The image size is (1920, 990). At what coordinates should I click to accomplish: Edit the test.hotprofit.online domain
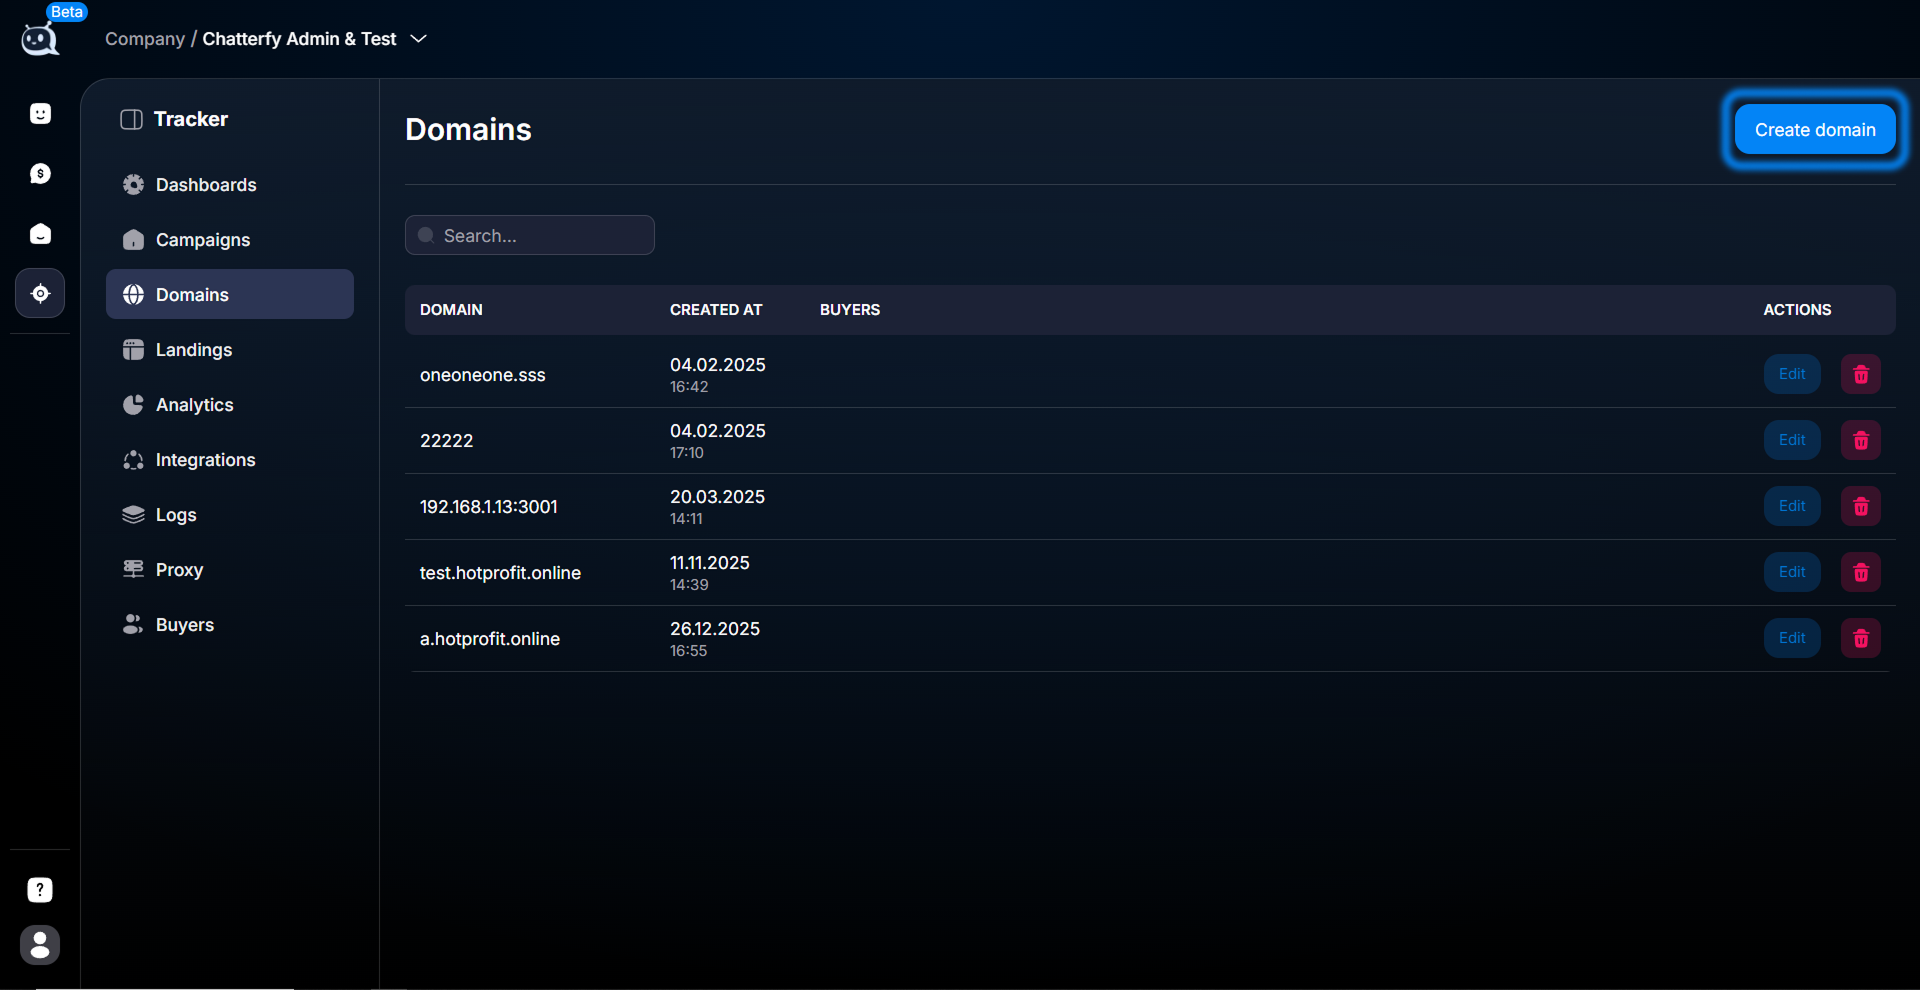tap(1792, 572)
